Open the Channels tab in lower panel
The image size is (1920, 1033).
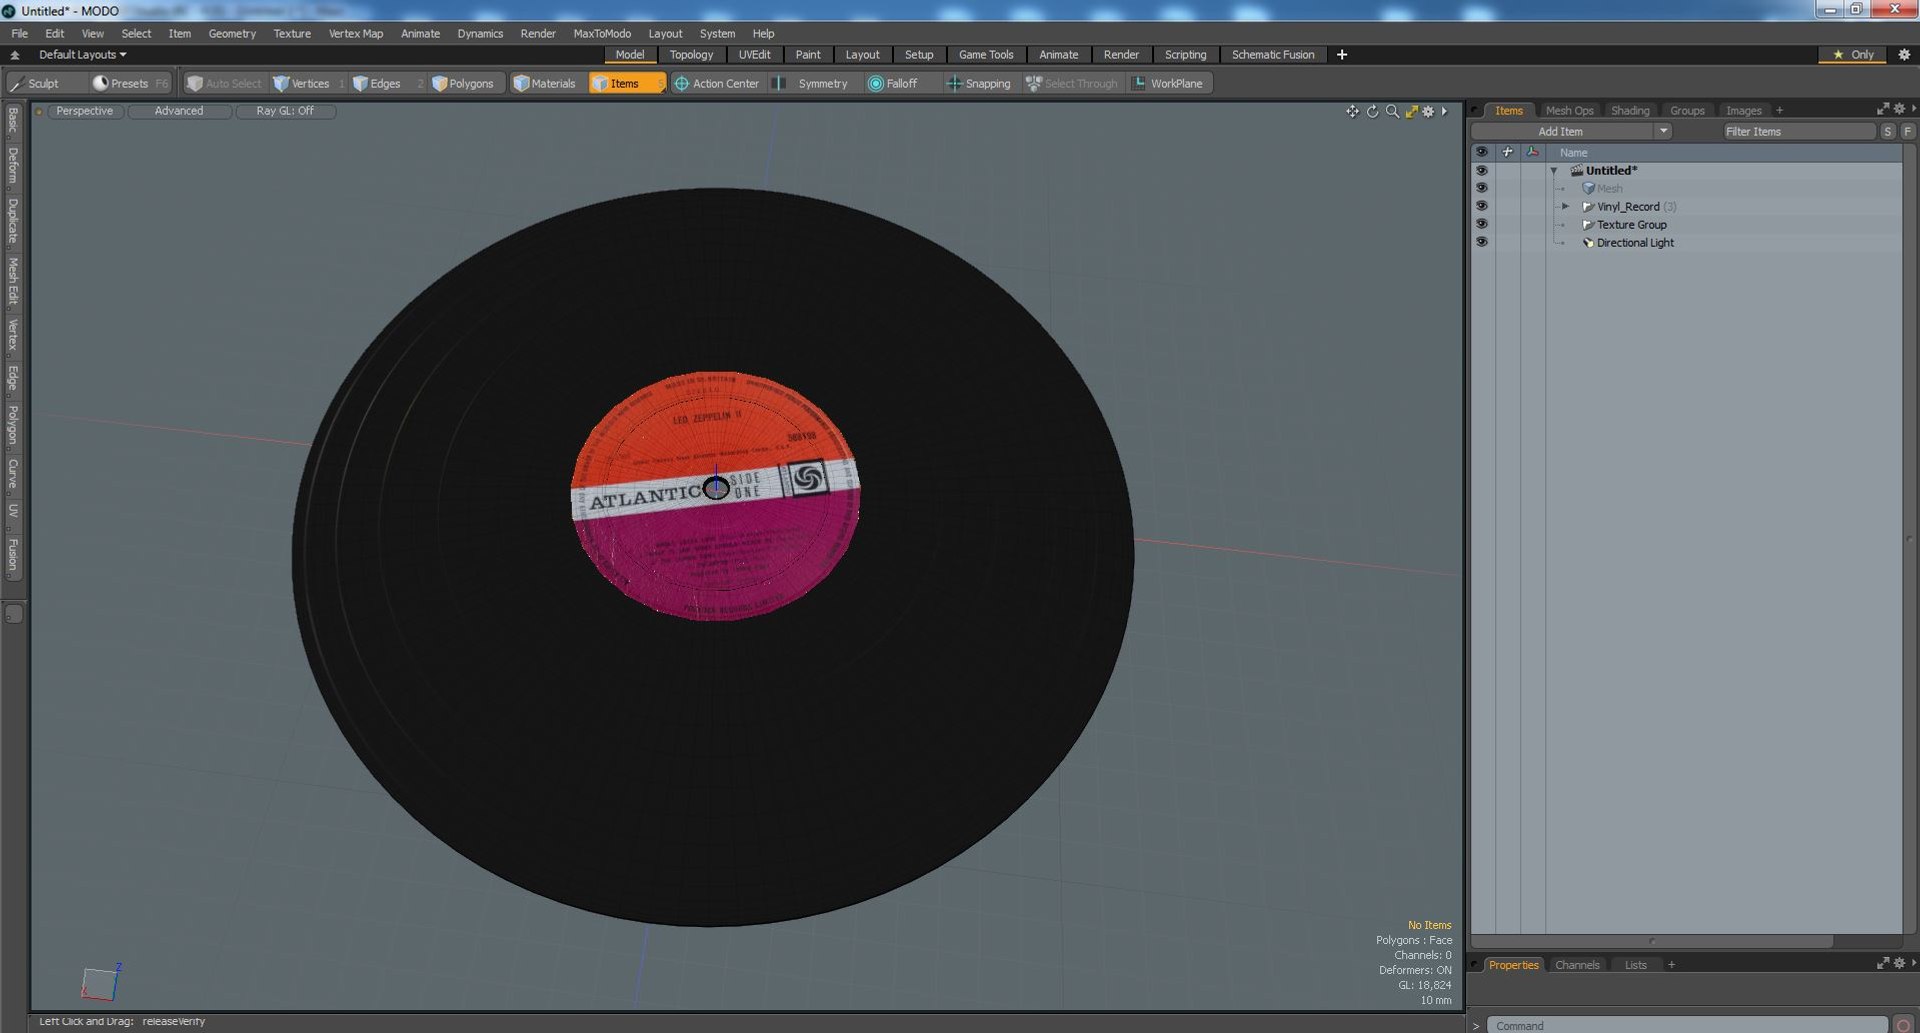coord(1577,965)
